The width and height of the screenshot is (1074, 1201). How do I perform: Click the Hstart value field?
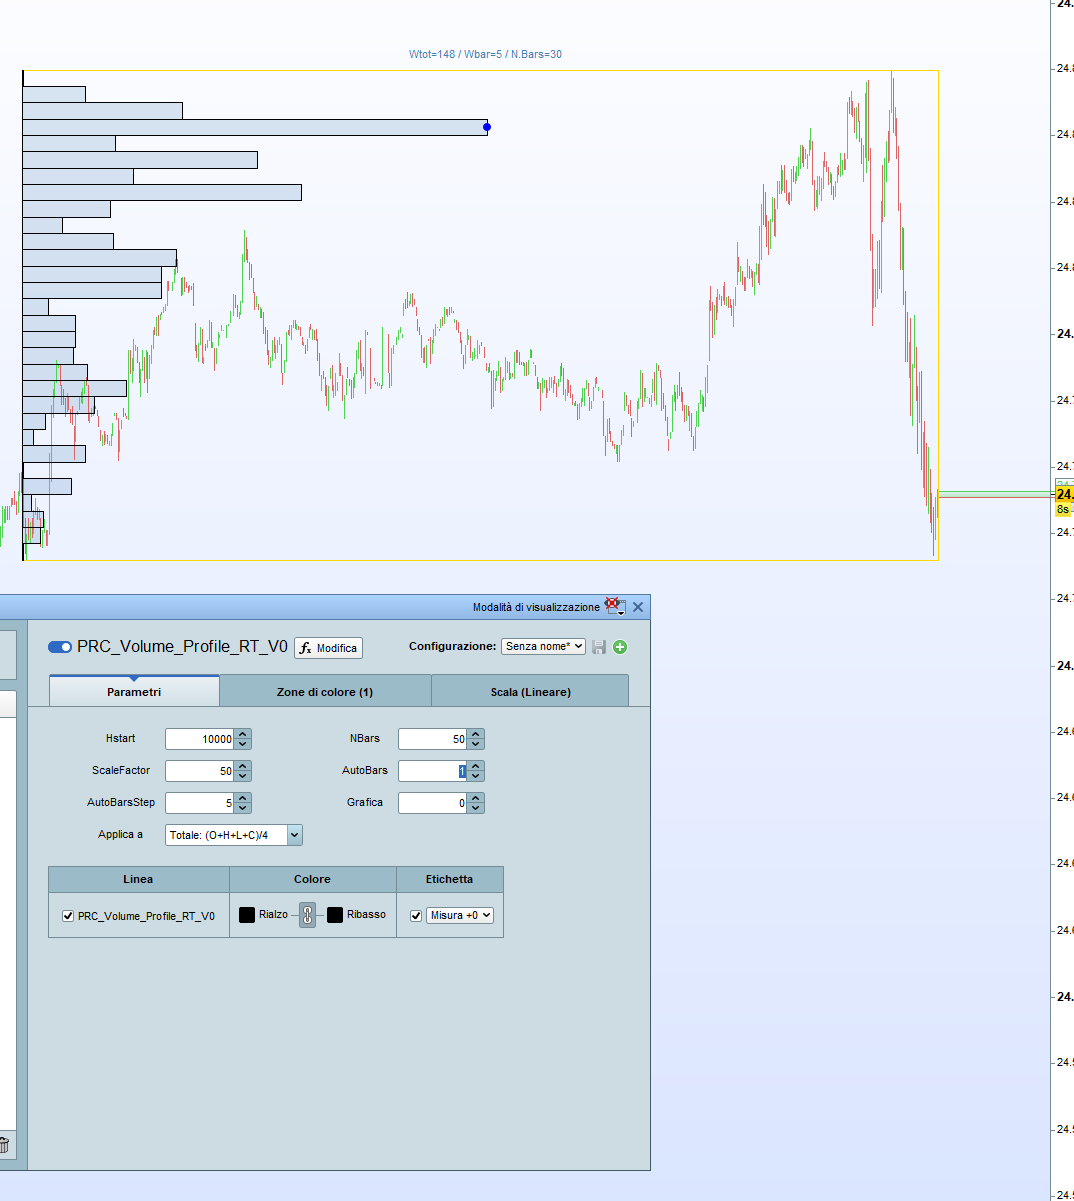(x=200, y=739)
